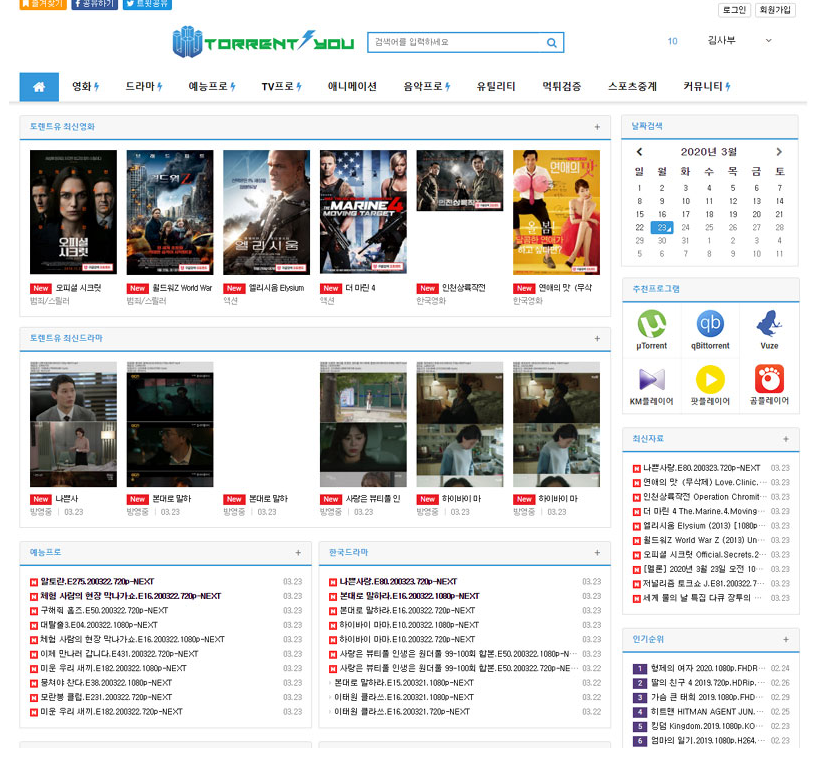Open 오피셜 시크릿 movie poster

73,212
